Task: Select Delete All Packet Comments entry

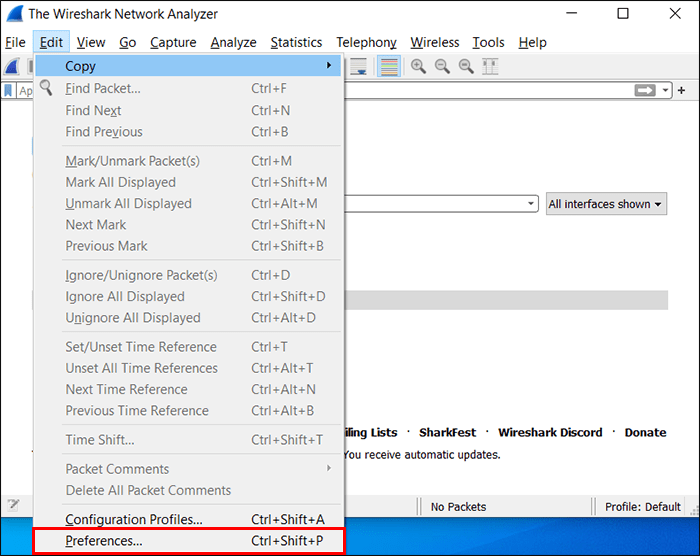Action: [x=189, y=490]
